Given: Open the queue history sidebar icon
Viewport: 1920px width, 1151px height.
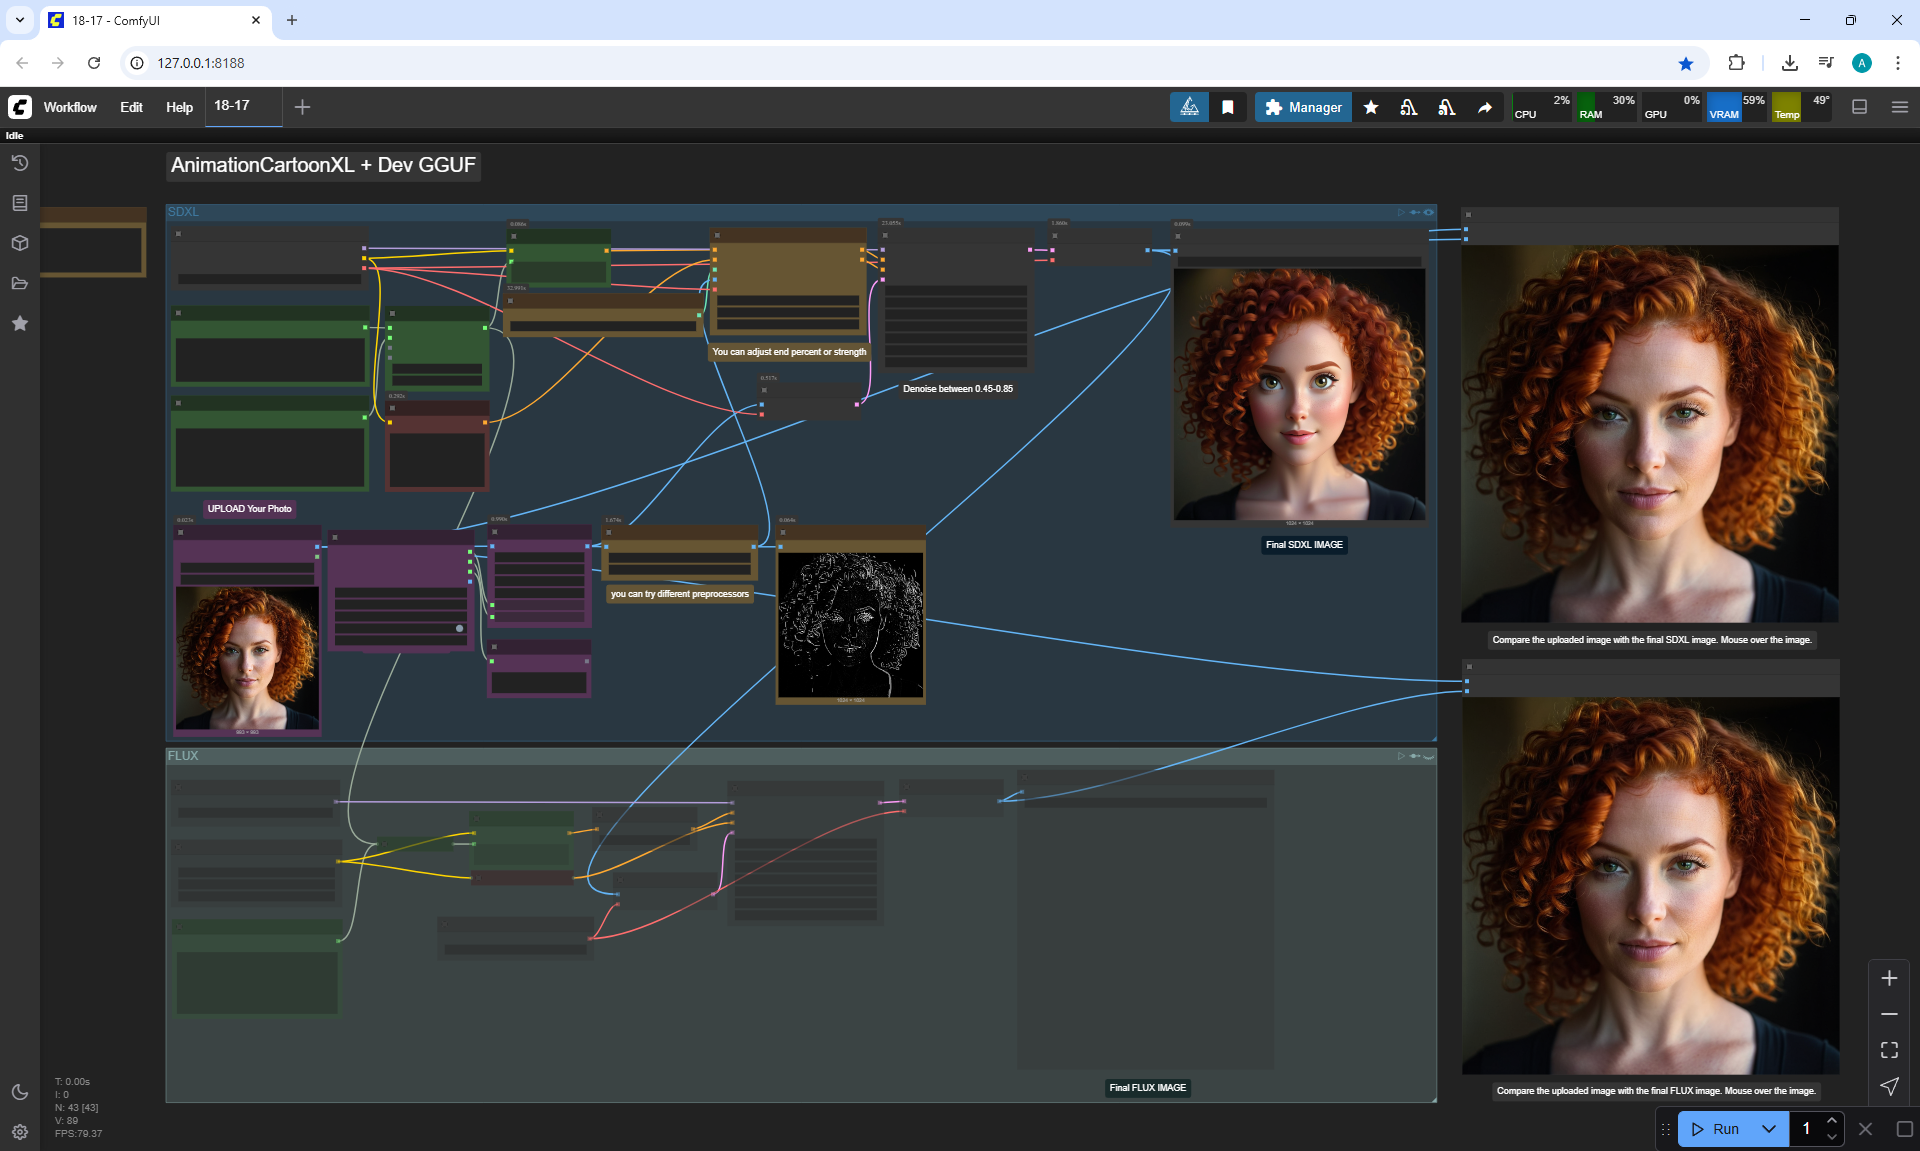Looking at the screenshot, I should coord(20,163).
